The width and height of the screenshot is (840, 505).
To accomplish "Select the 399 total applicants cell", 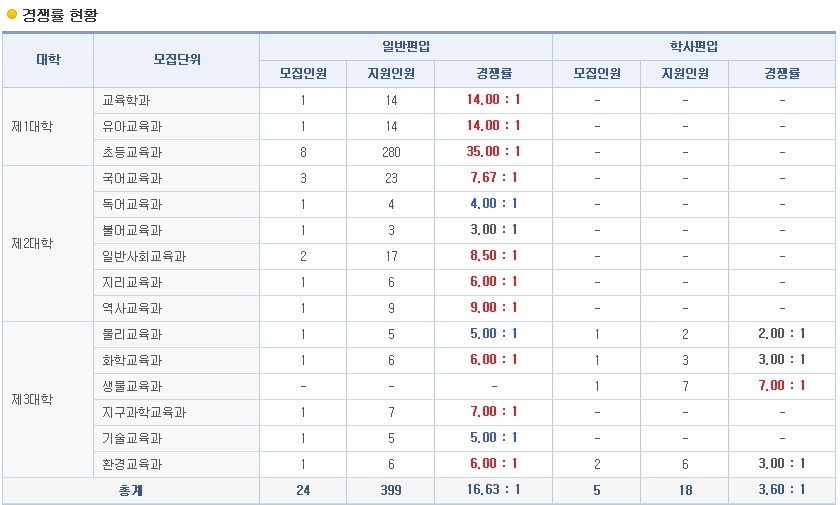I will pos(391,490).
